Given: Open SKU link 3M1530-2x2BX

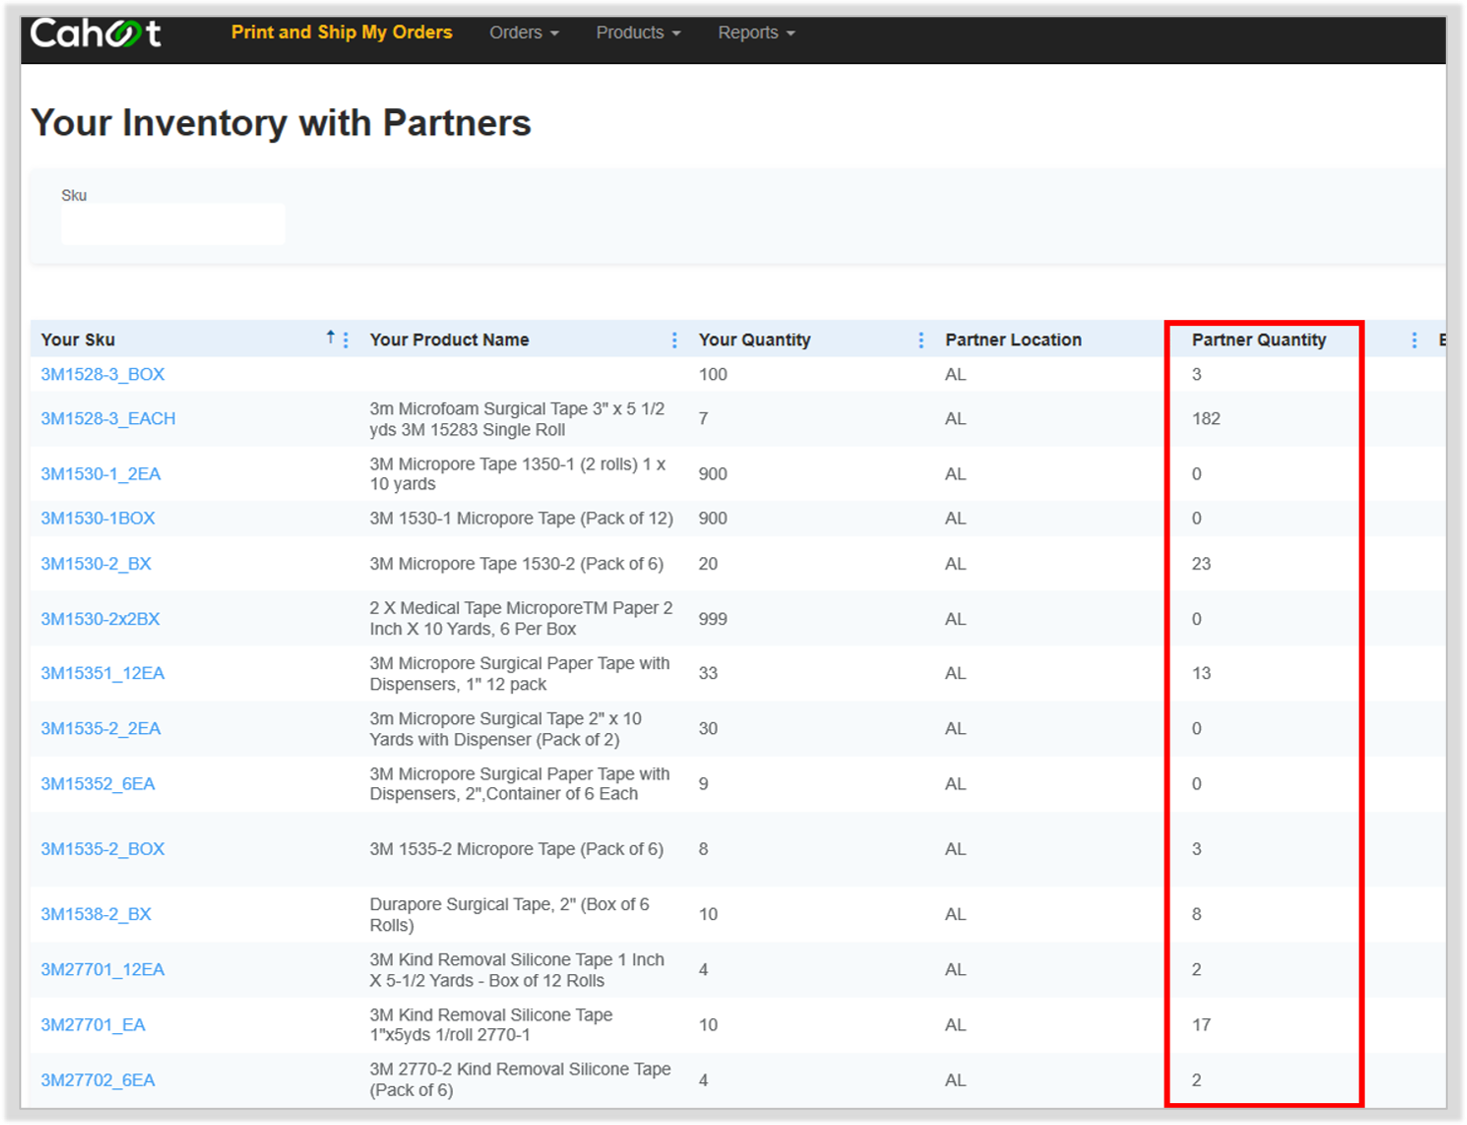Looking at the screenshot, I should pos(100,619).
